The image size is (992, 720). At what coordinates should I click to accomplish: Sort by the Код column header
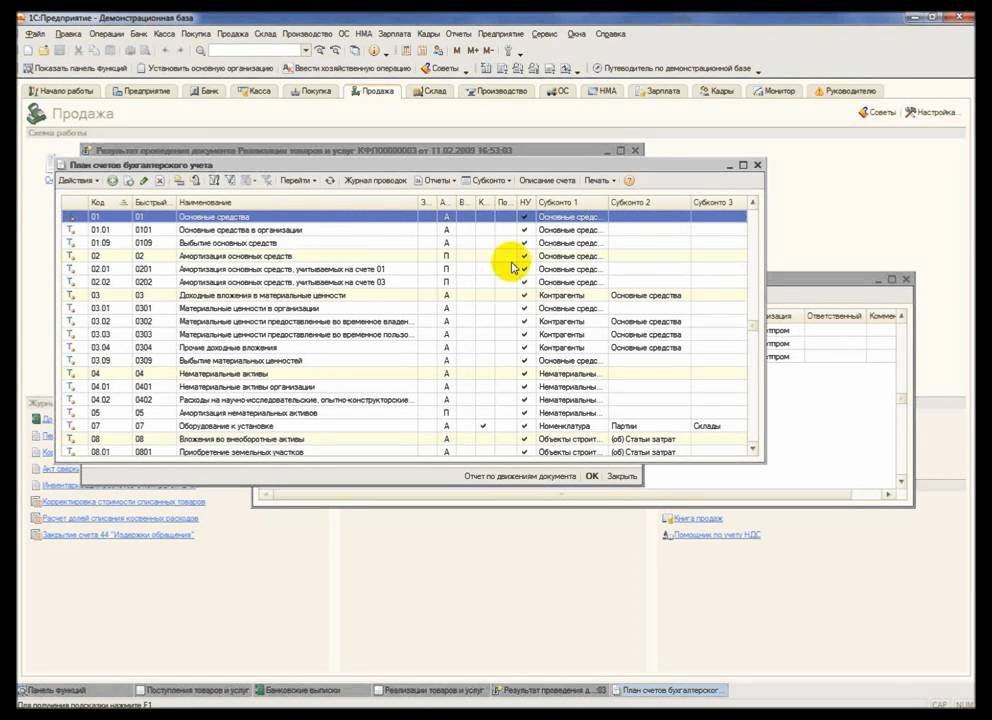tap(110, 202)
